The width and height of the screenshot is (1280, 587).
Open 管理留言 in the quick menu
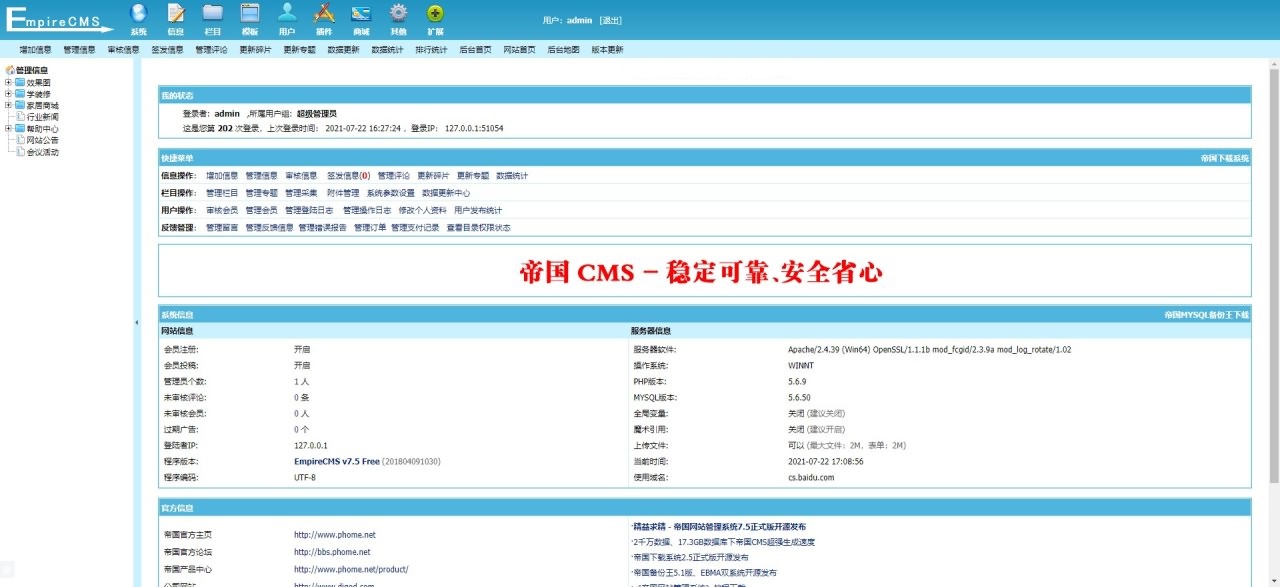222,227
